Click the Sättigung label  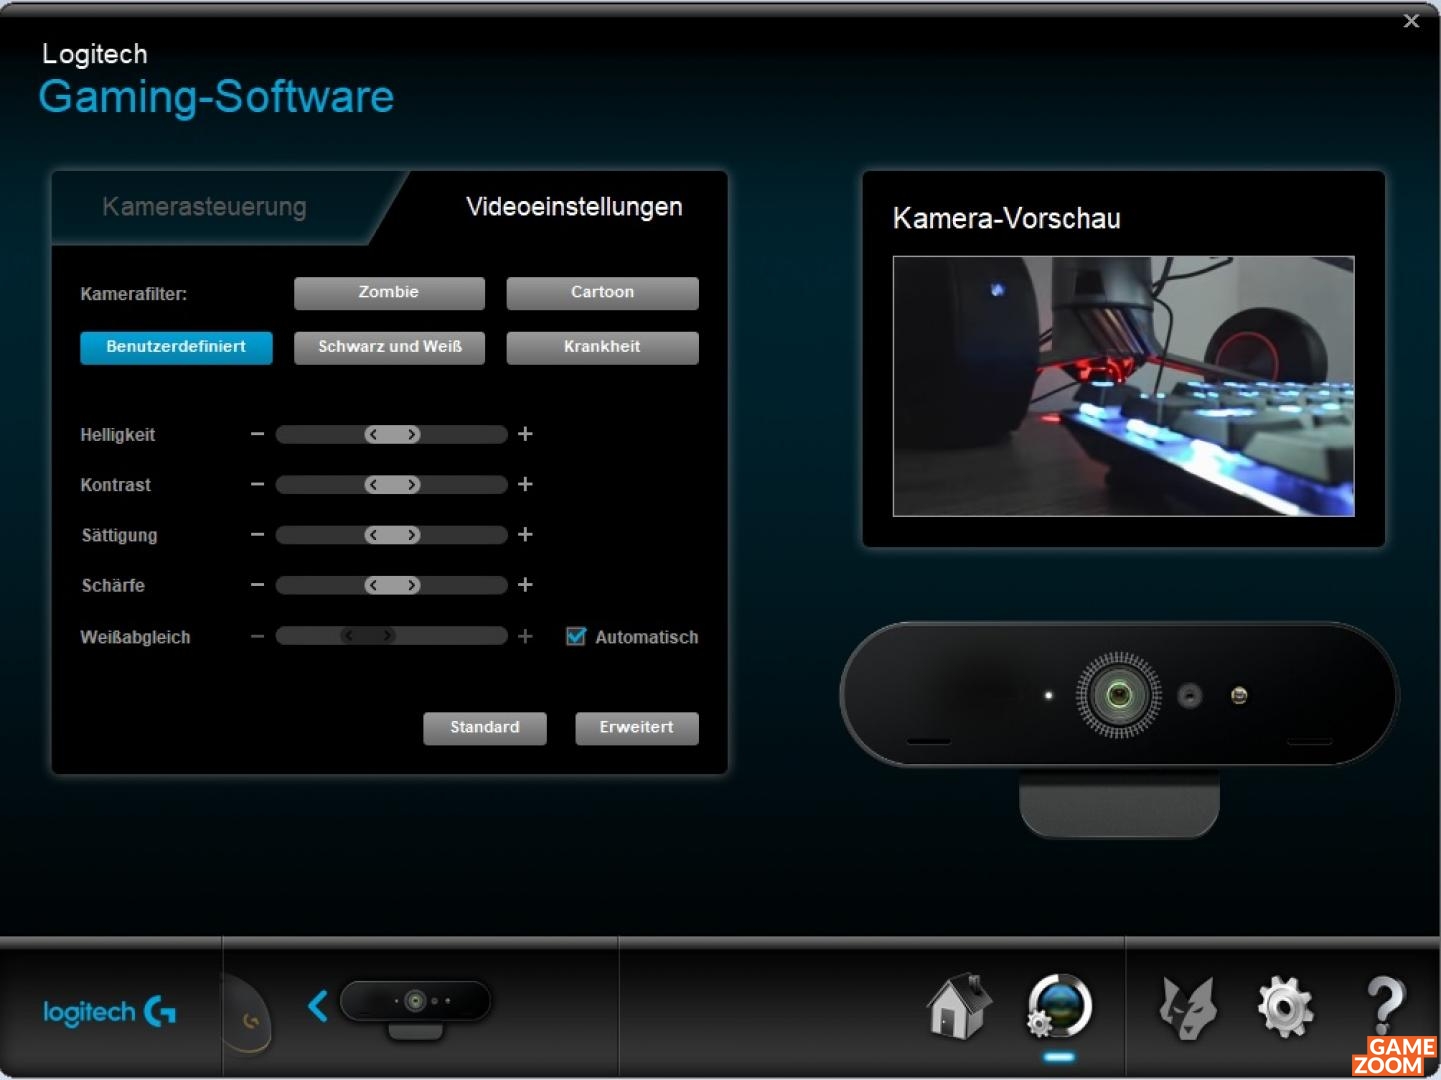(x=119, y=535)
